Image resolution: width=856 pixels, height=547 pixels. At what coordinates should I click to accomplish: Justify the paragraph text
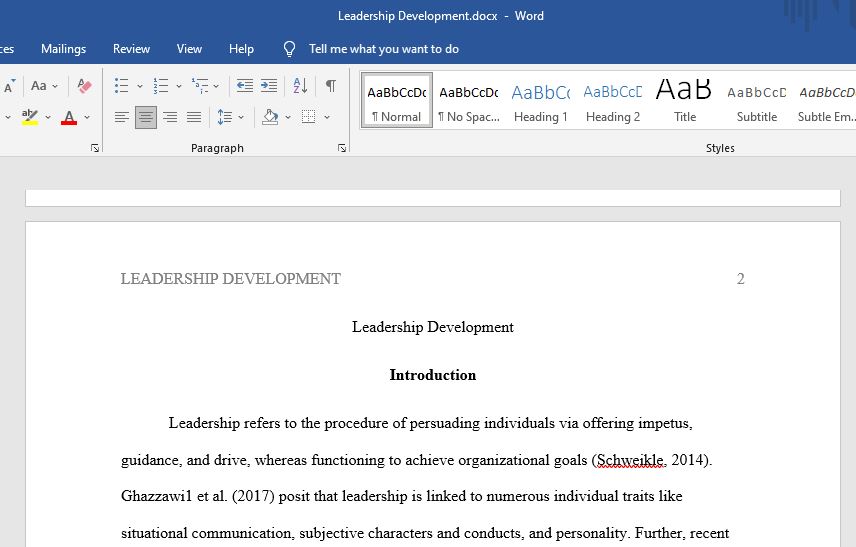pyautogui.click(x=194, y=117)
